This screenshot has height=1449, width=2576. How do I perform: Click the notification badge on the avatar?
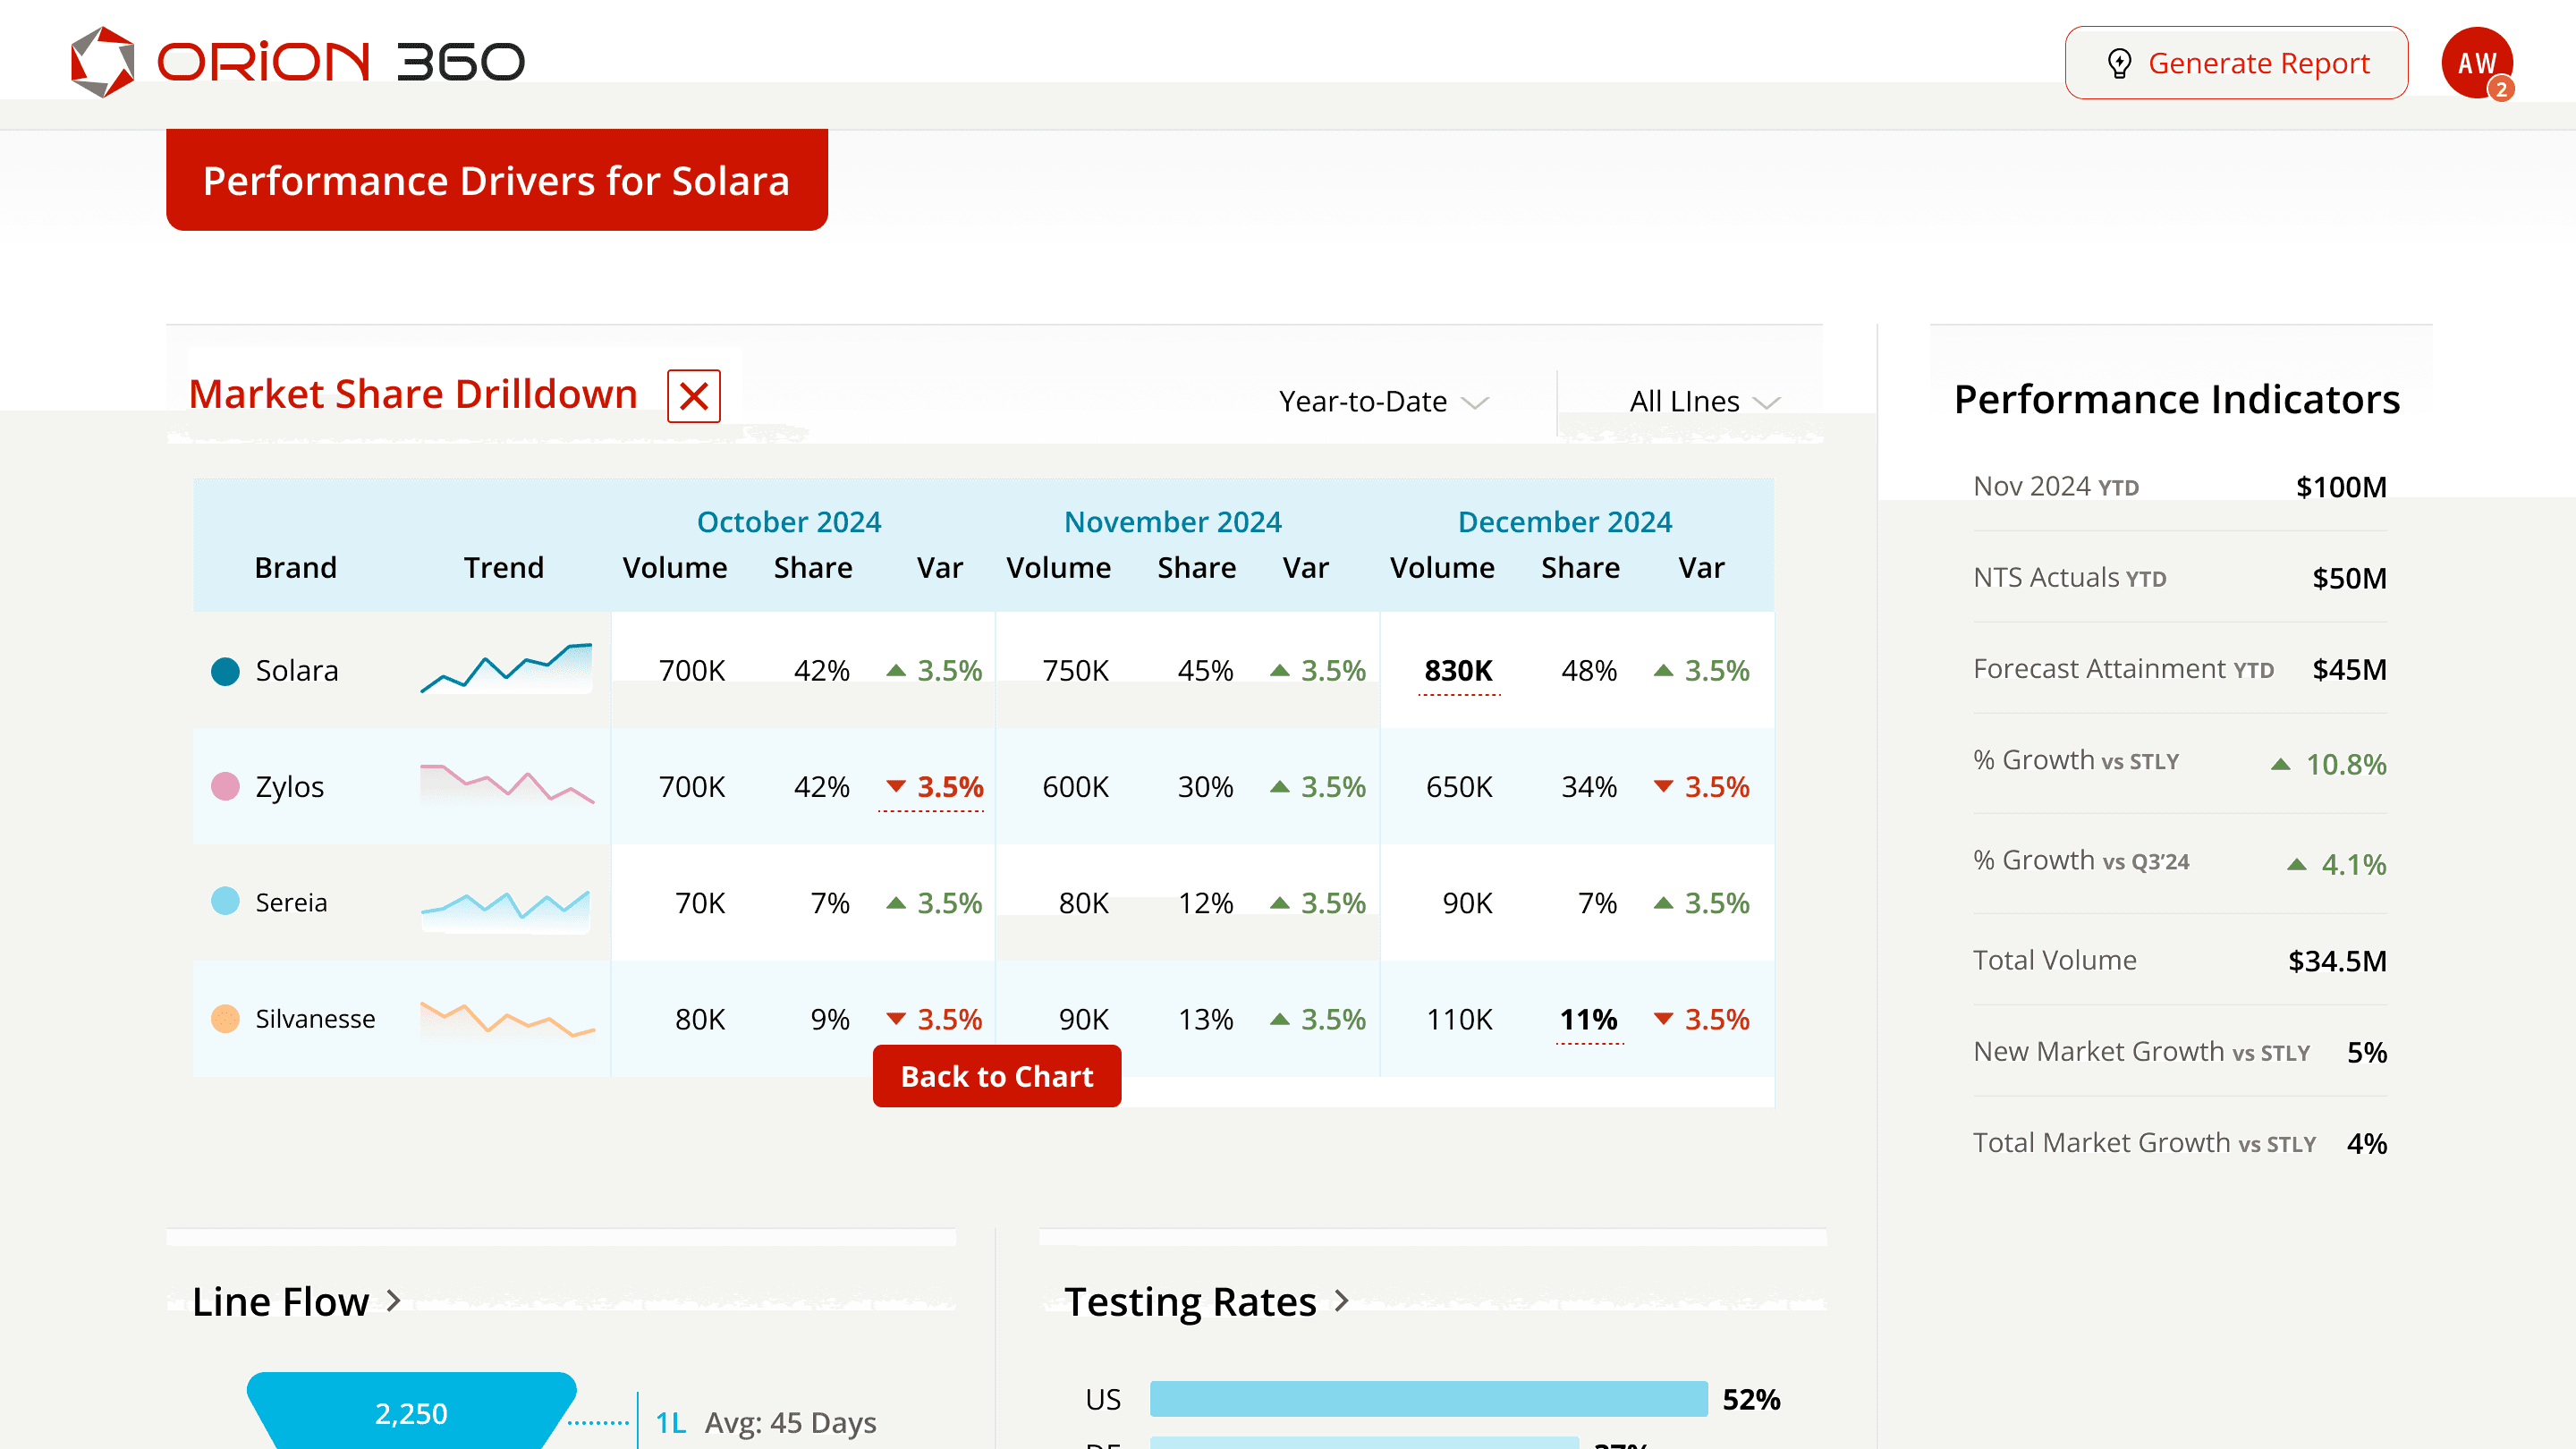click(2501, 89)
